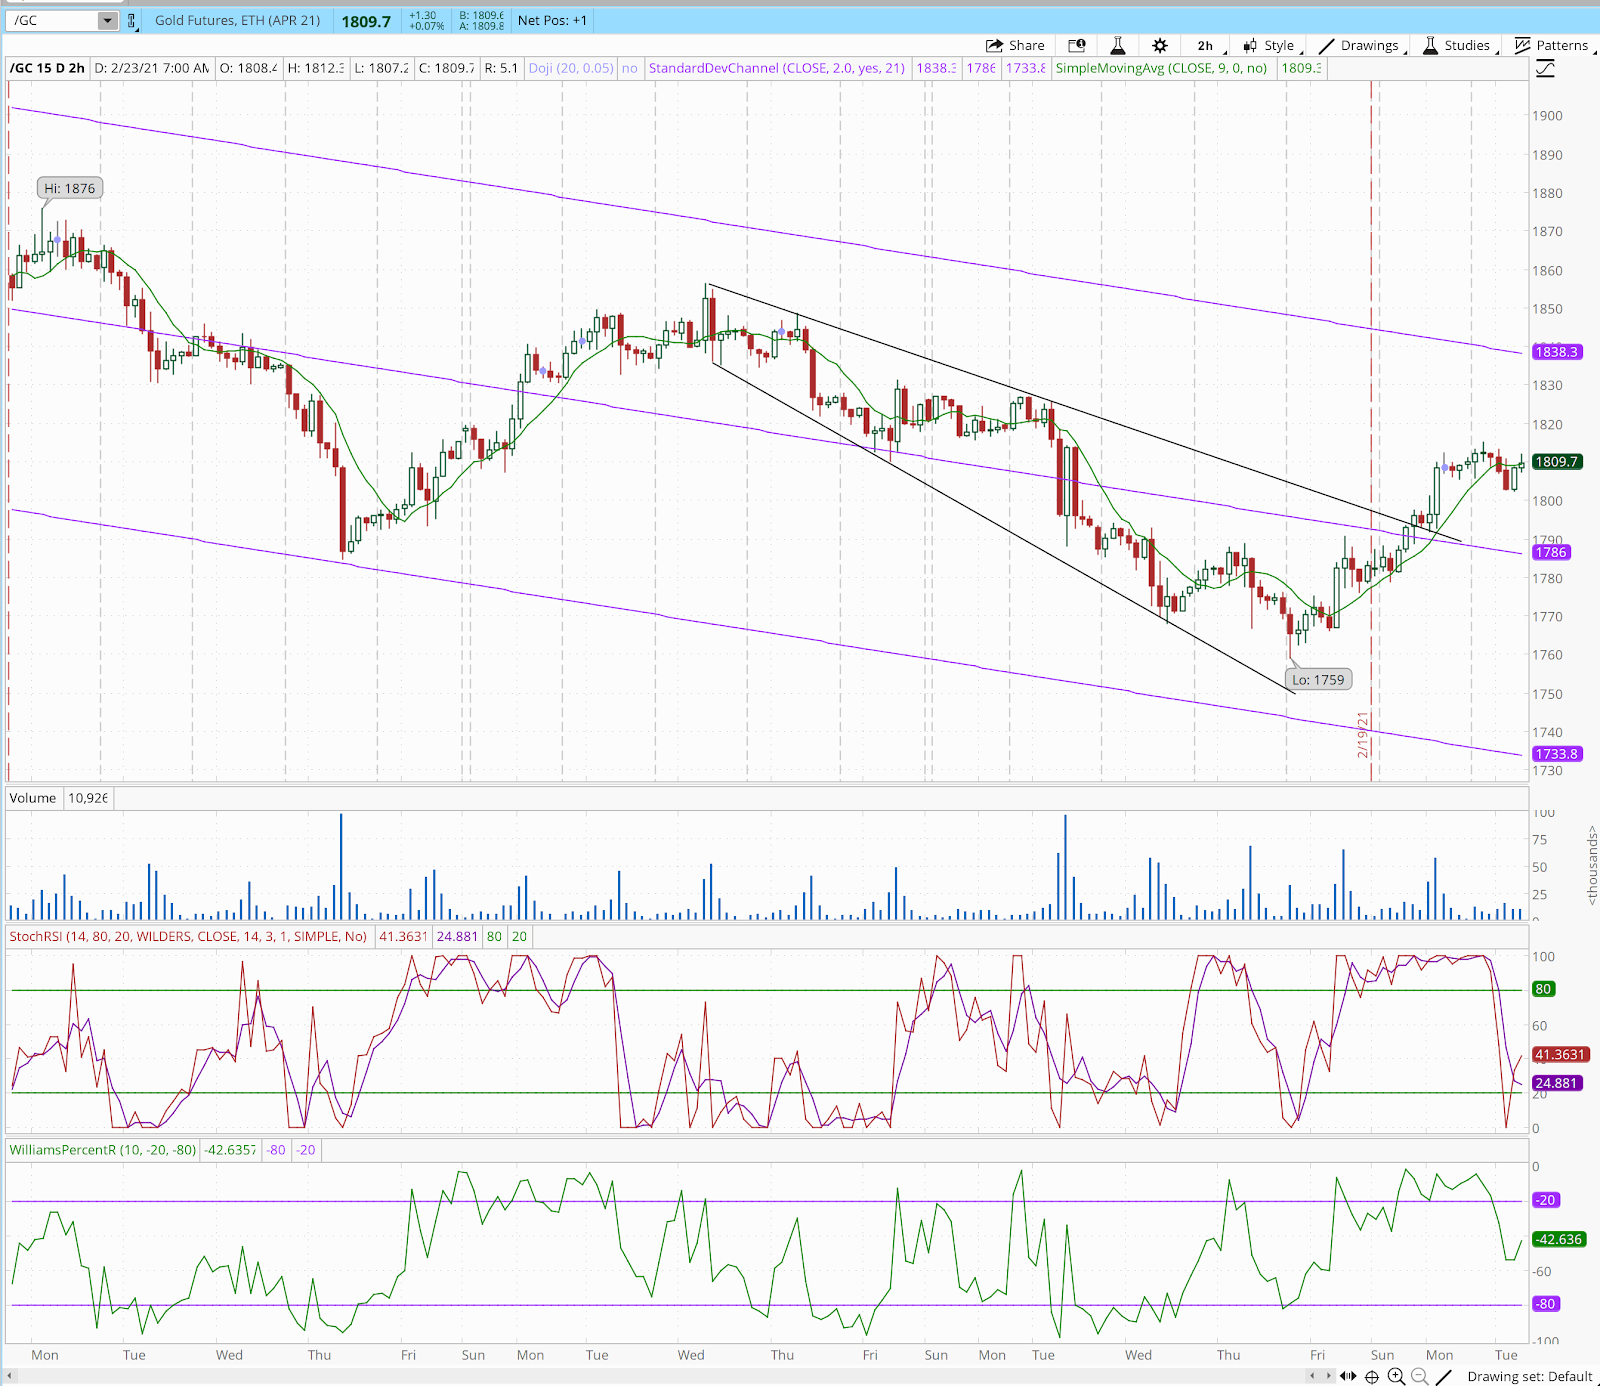
Task: Click the Lo: 1759 price bubble
Action: pos(1318,679)
